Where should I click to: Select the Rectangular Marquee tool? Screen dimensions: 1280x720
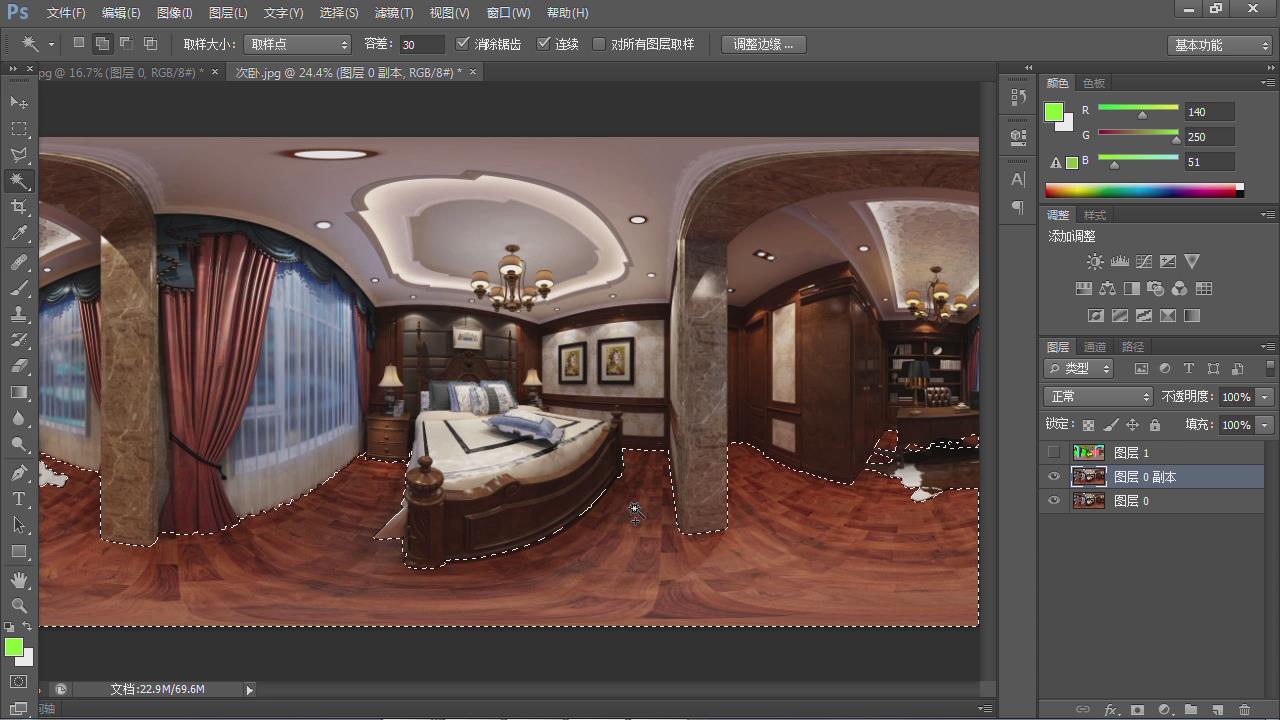pyautogui.click(x=19, y=129)
